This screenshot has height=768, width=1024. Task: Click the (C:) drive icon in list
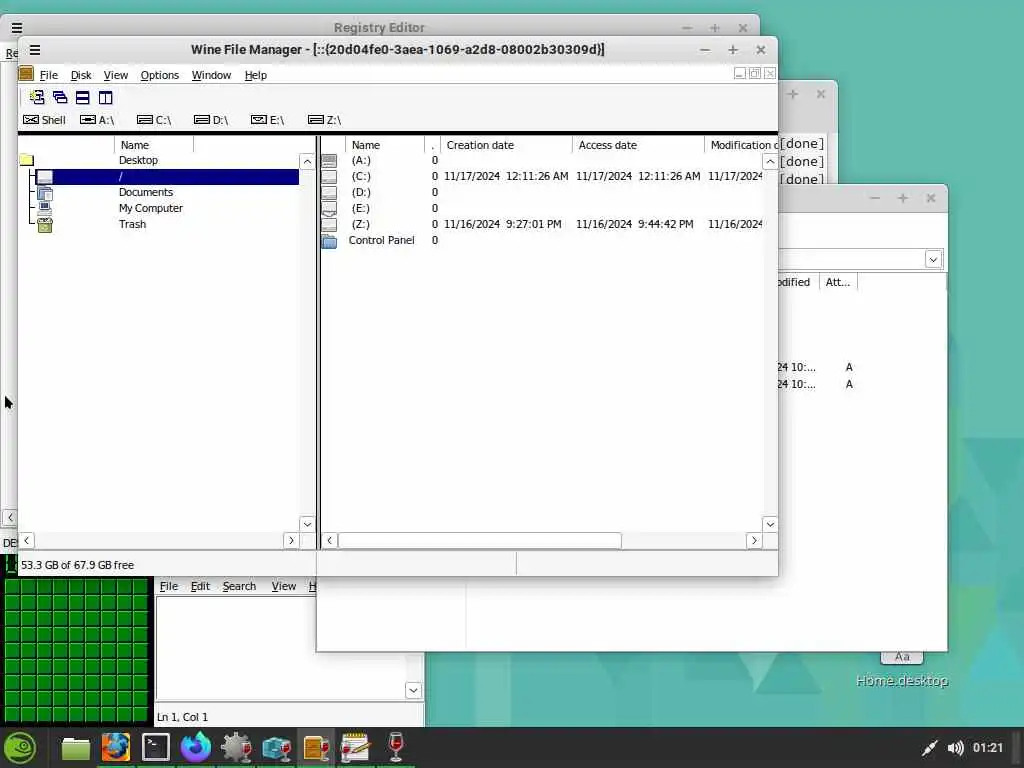330,176
